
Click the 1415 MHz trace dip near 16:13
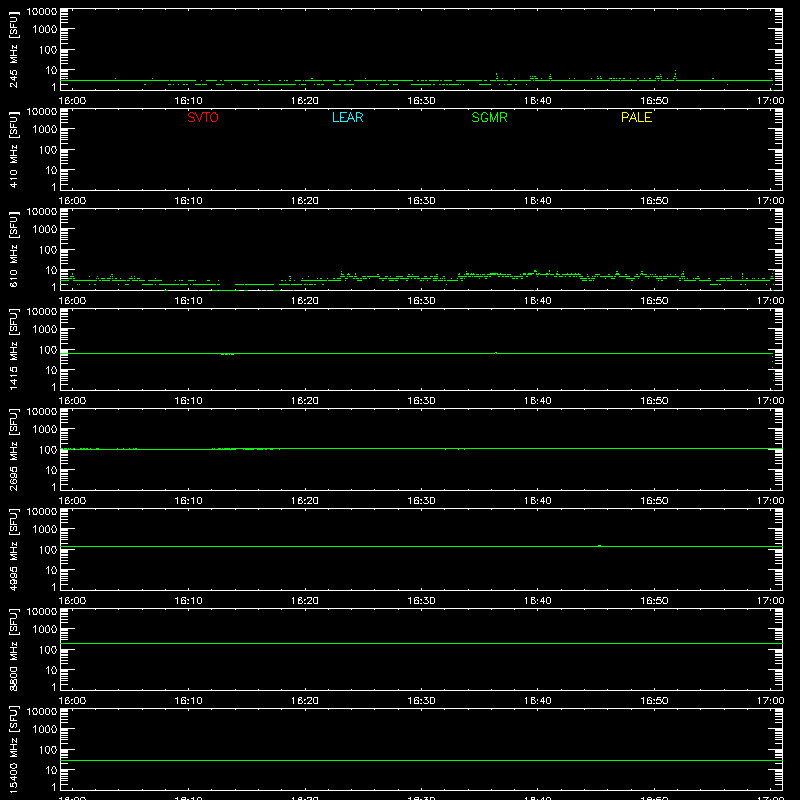click(x=228, y=354)
